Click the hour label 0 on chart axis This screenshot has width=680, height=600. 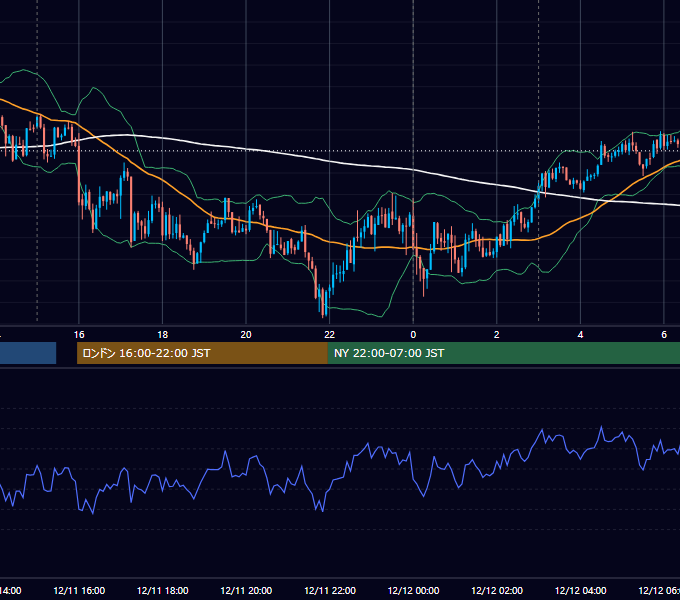click(413, 335)
